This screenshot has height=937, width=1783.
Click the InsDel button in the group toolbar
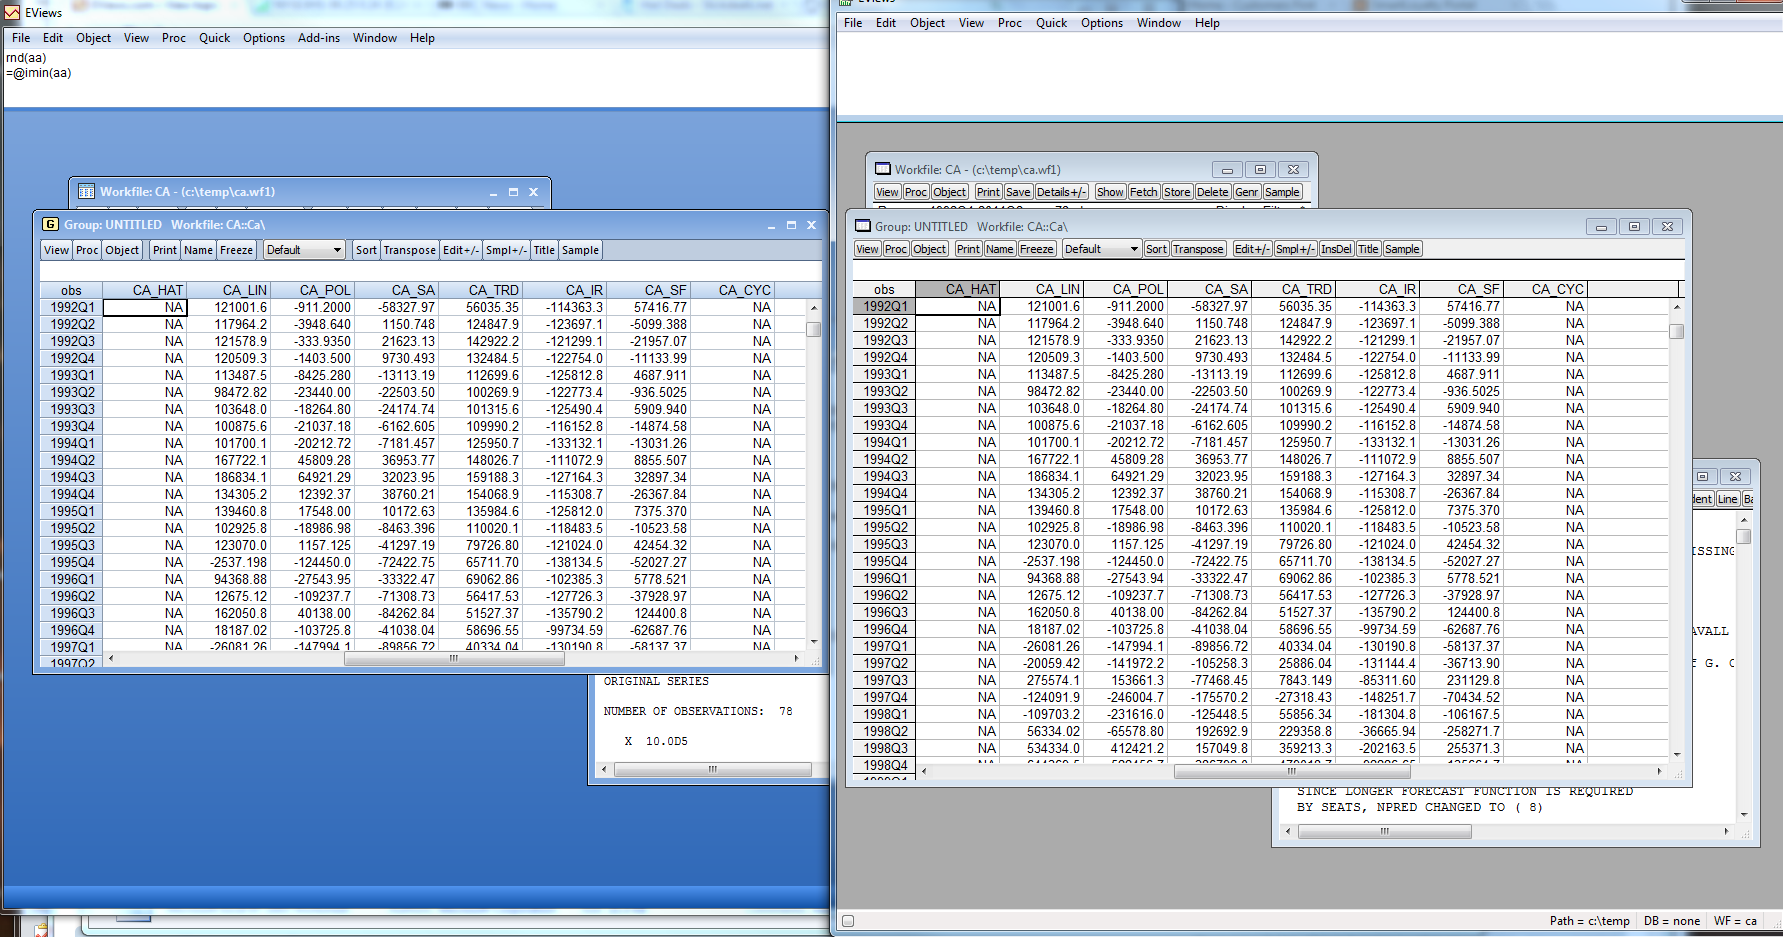click(x=1336, y=249)
